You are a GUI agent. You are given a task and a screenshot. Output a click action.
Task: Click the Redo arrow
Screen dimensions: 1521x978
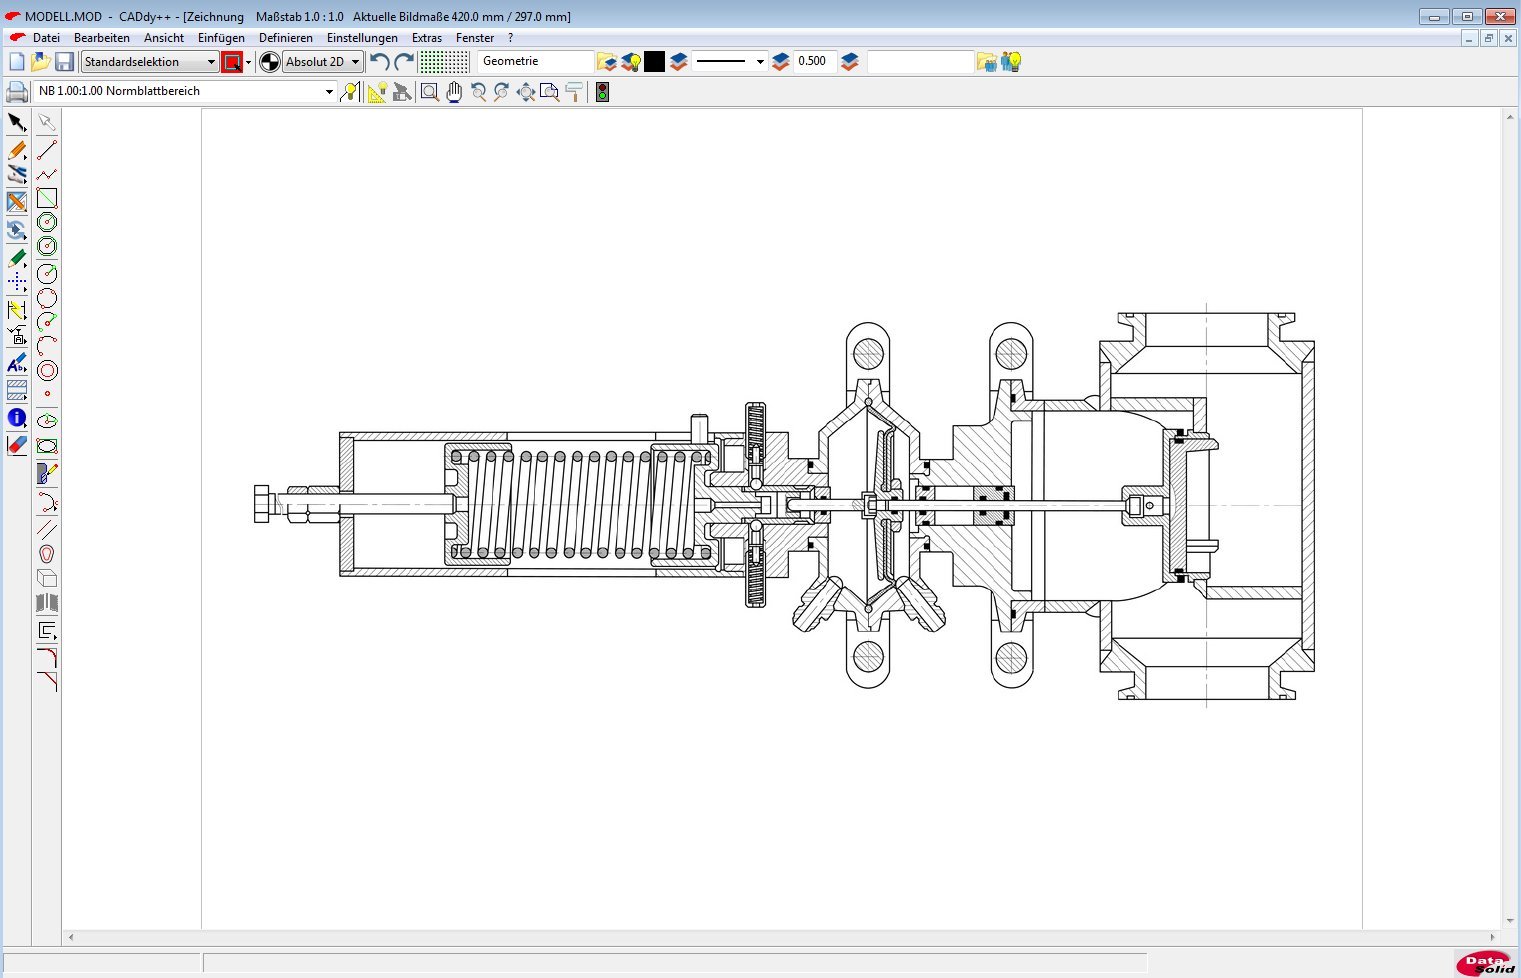[404, 62]
